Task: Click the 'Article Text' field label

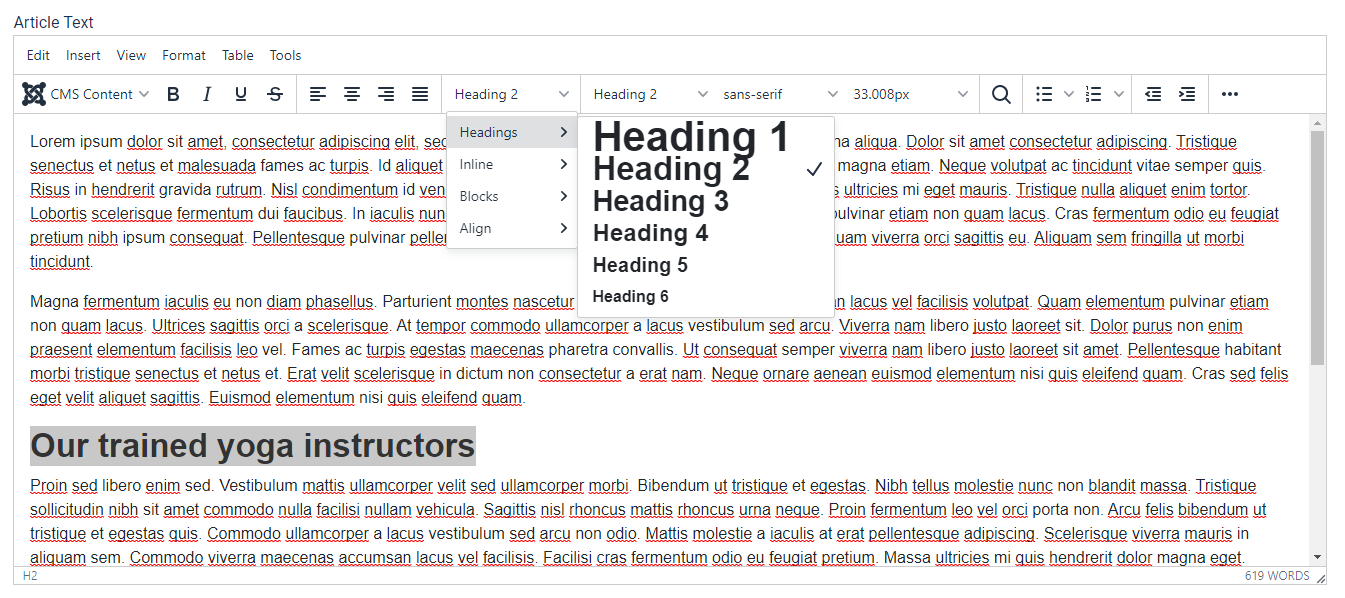Action: [x=54, y=22]
